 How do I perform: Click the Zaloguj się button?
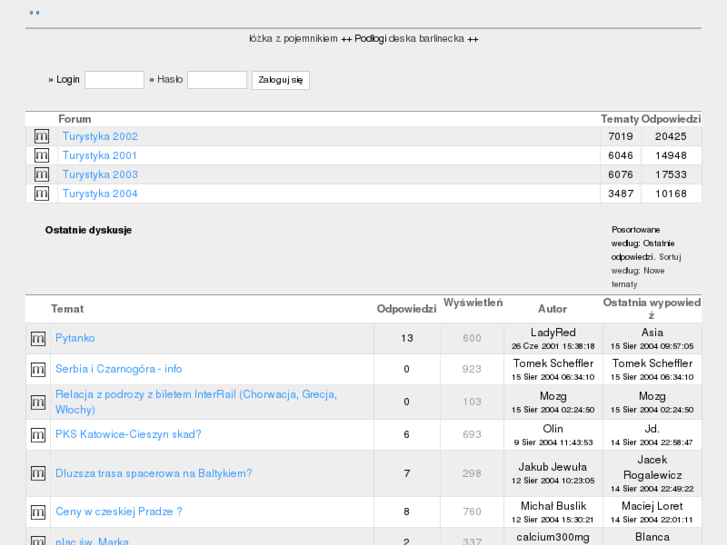click(x=281, y=80)
